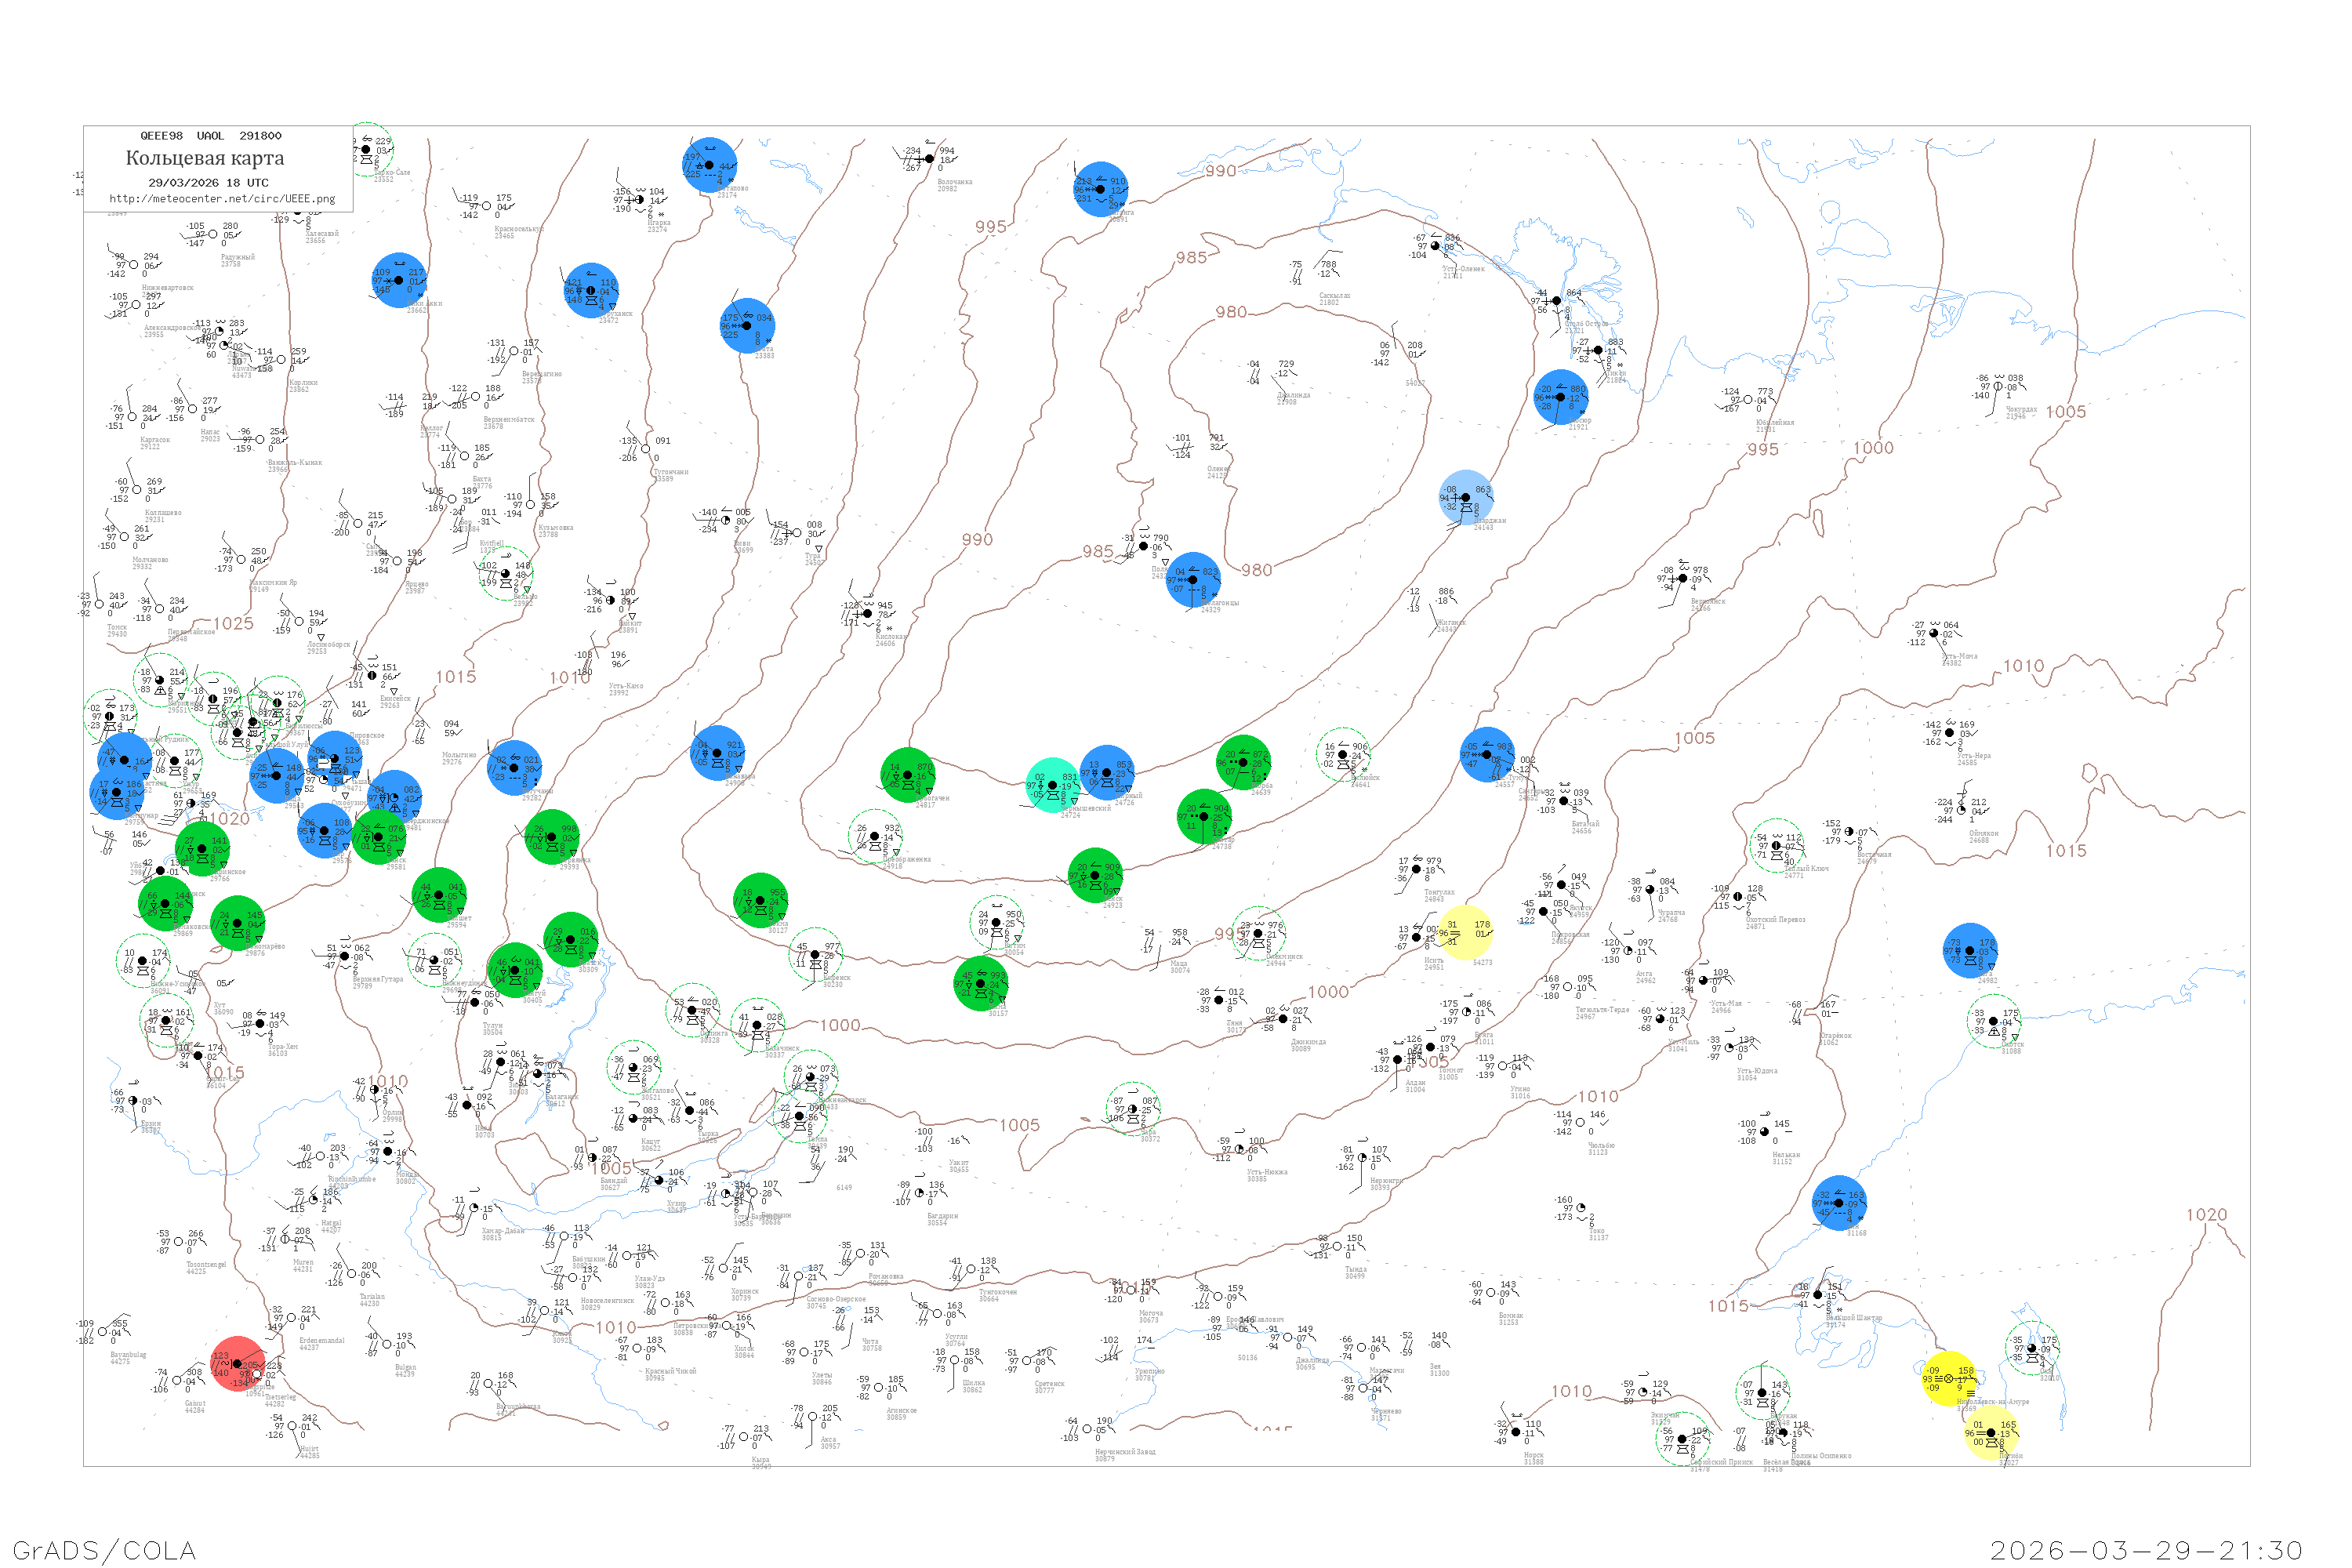Select the blue Туруханск 23472 station circle

pyautogui.click(x=591, y=290)
